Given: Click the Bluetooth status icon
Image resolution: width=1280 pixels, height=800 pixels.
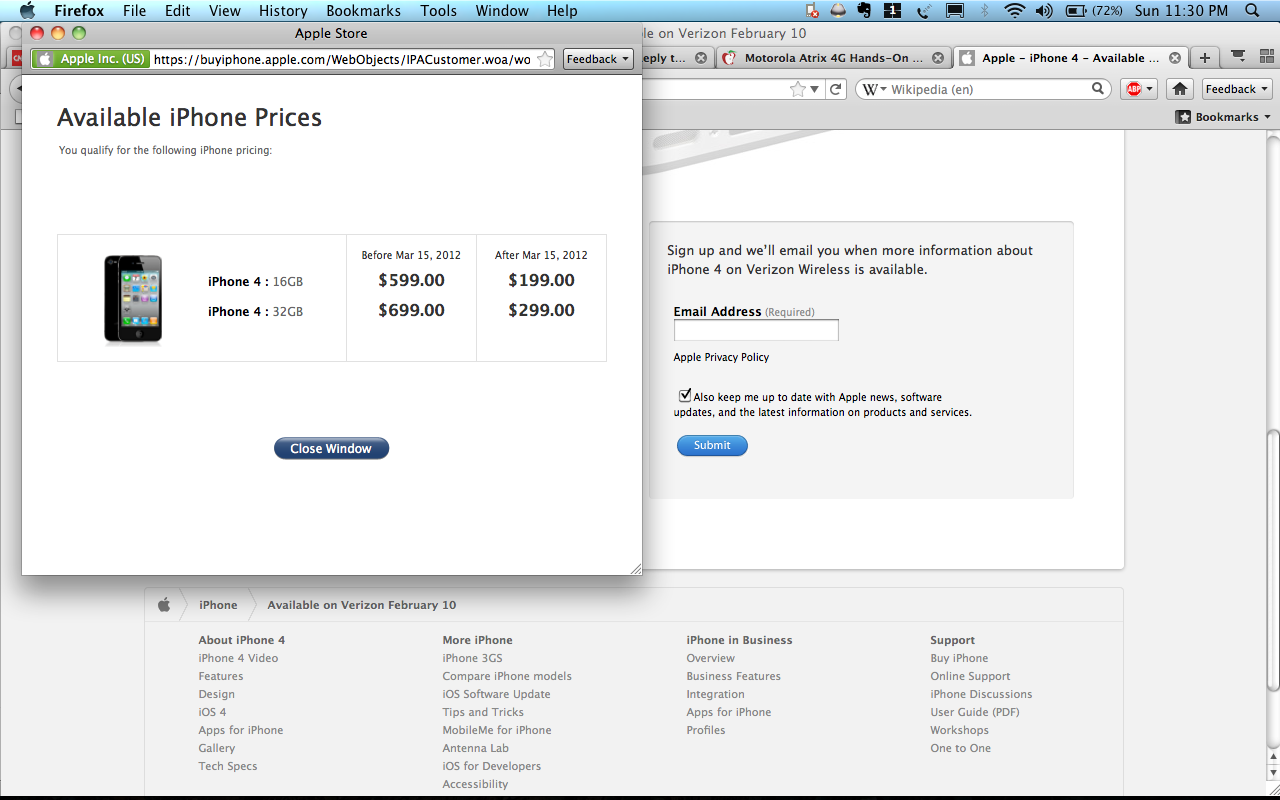Looking at the screenshot, I should click(984, 11).
